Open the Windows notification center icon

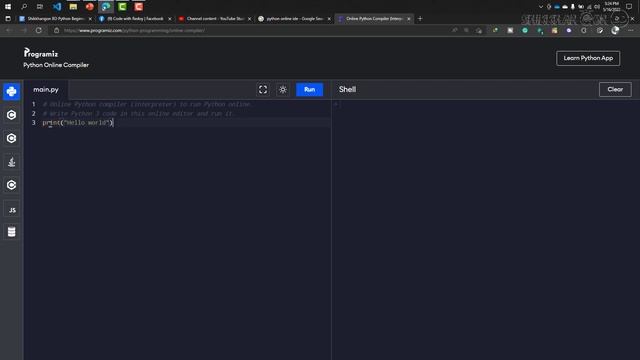click(x=629, y=7)
